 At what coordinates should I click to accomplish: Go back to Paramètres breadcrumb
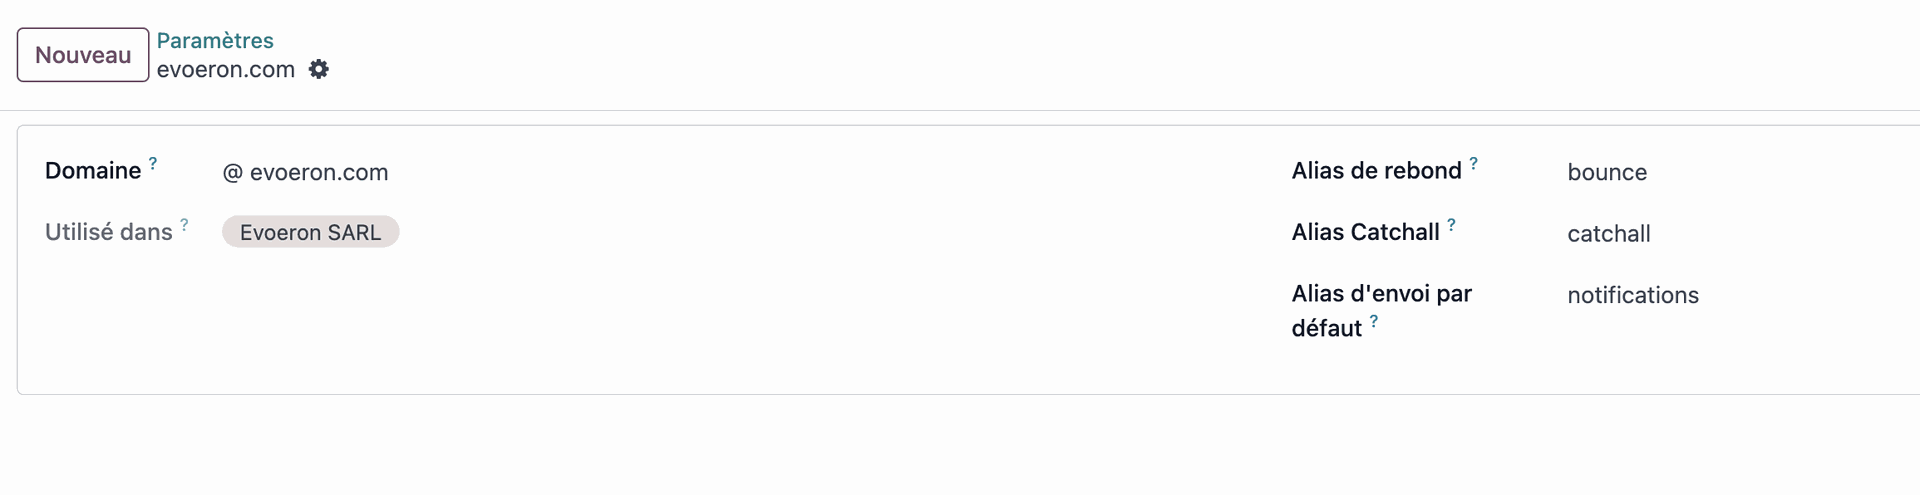tap(215, 41)
